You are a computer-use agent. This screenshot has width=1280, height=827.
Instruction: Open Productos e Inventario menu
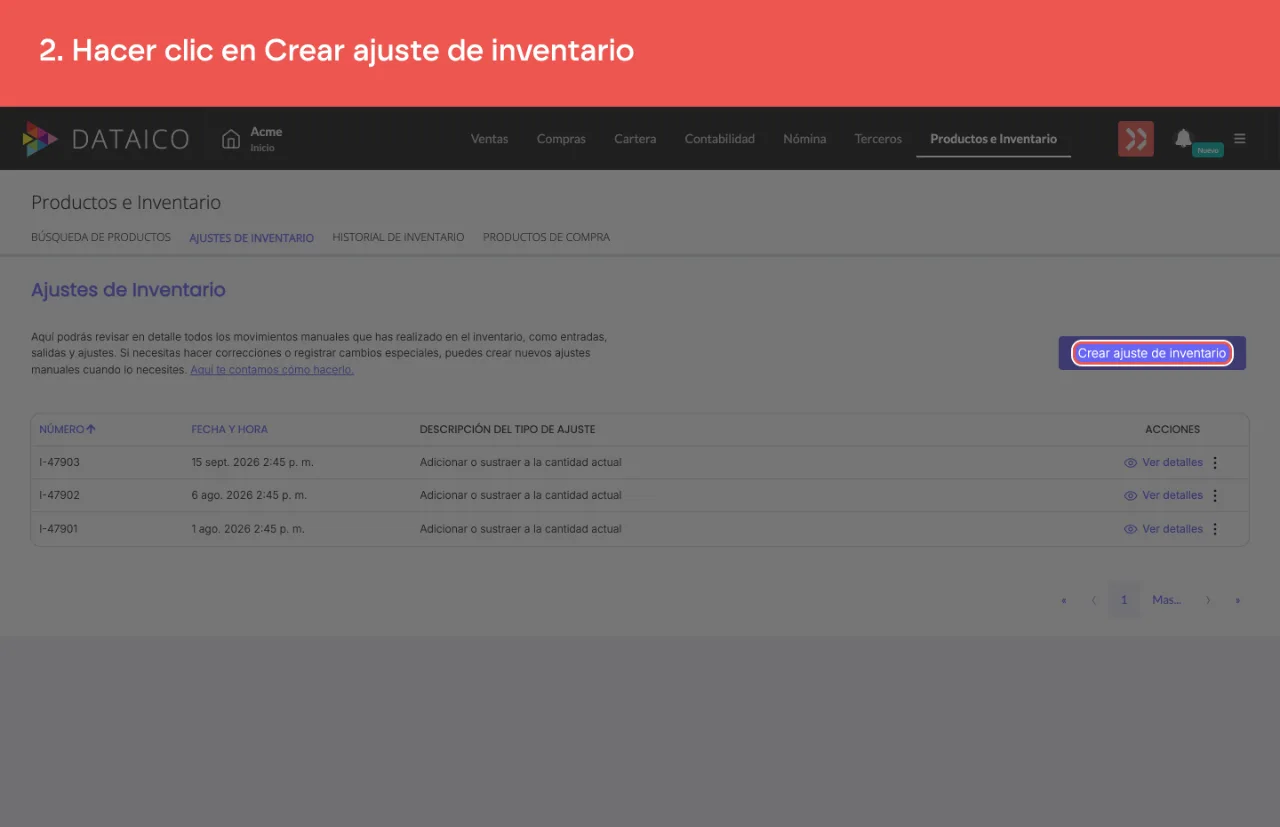[x=993, y=139]
